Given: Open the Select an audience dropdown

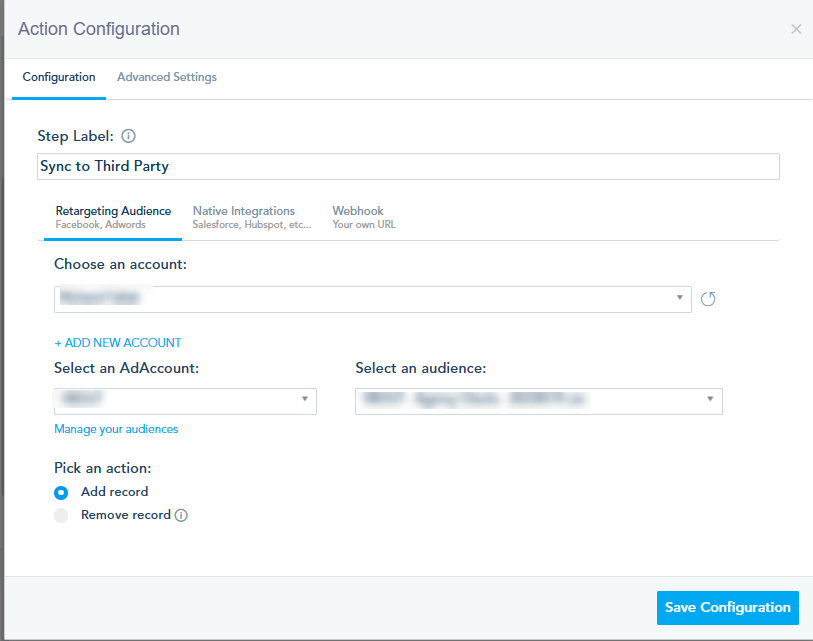Looking at the screenshot, I should 539,401.
